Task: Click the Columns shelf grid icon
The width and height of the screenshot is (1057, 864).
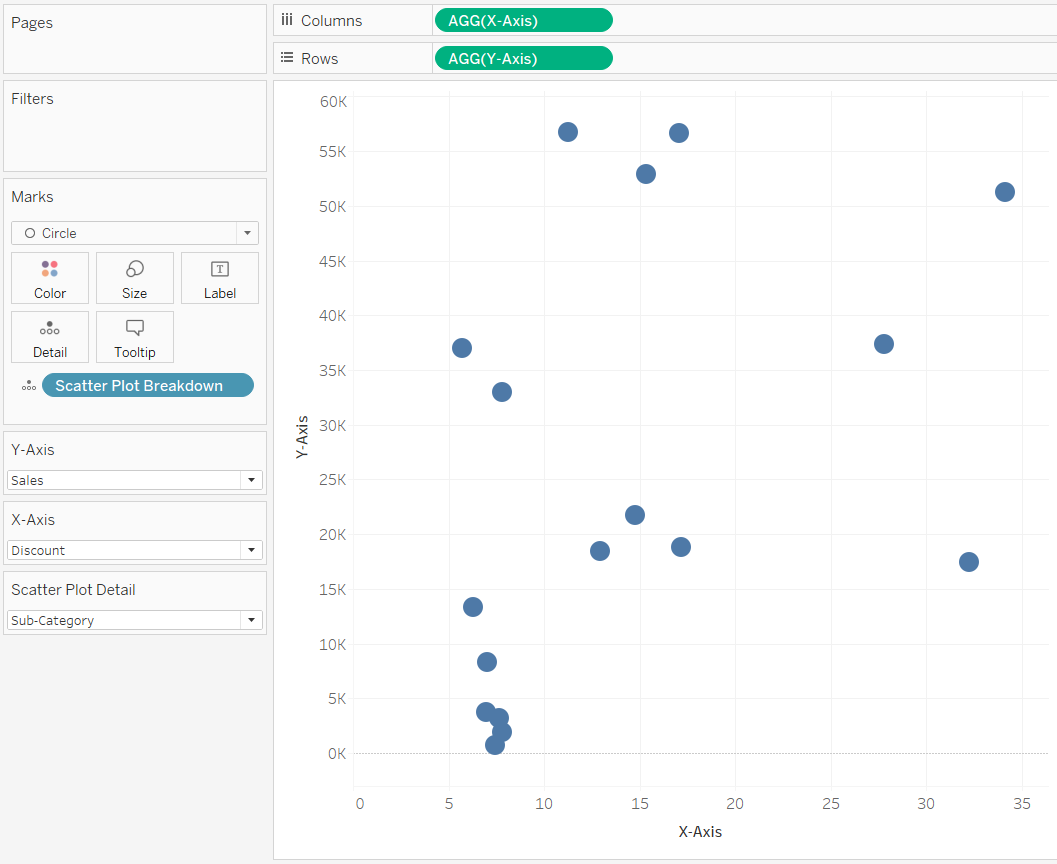Action: click(286, 19)
